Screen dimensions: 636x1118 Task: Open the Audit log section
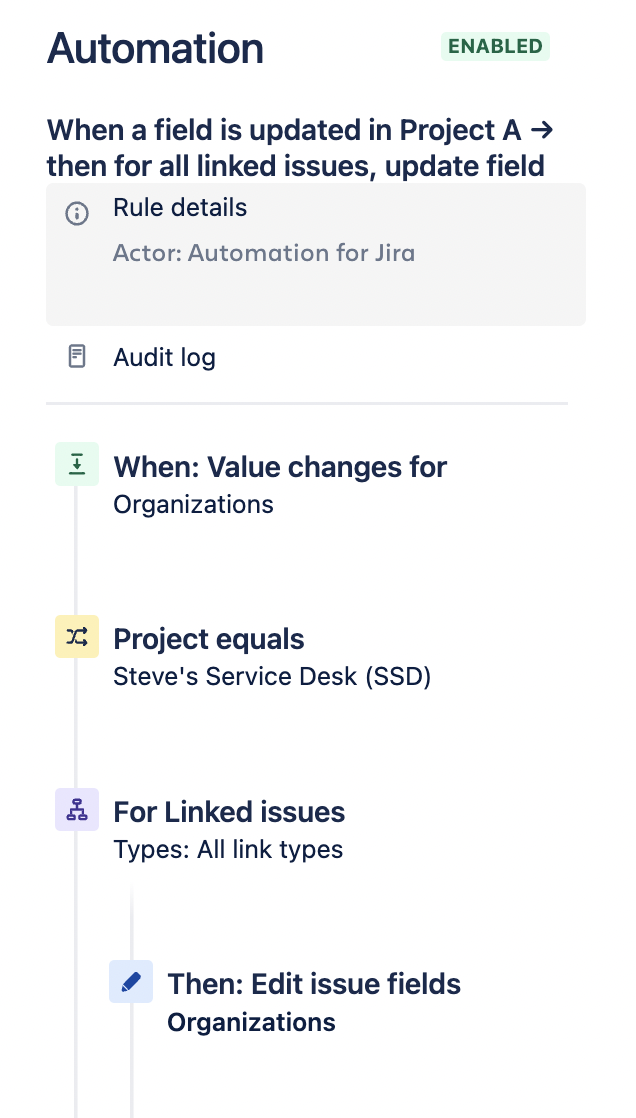pos(164,357)
